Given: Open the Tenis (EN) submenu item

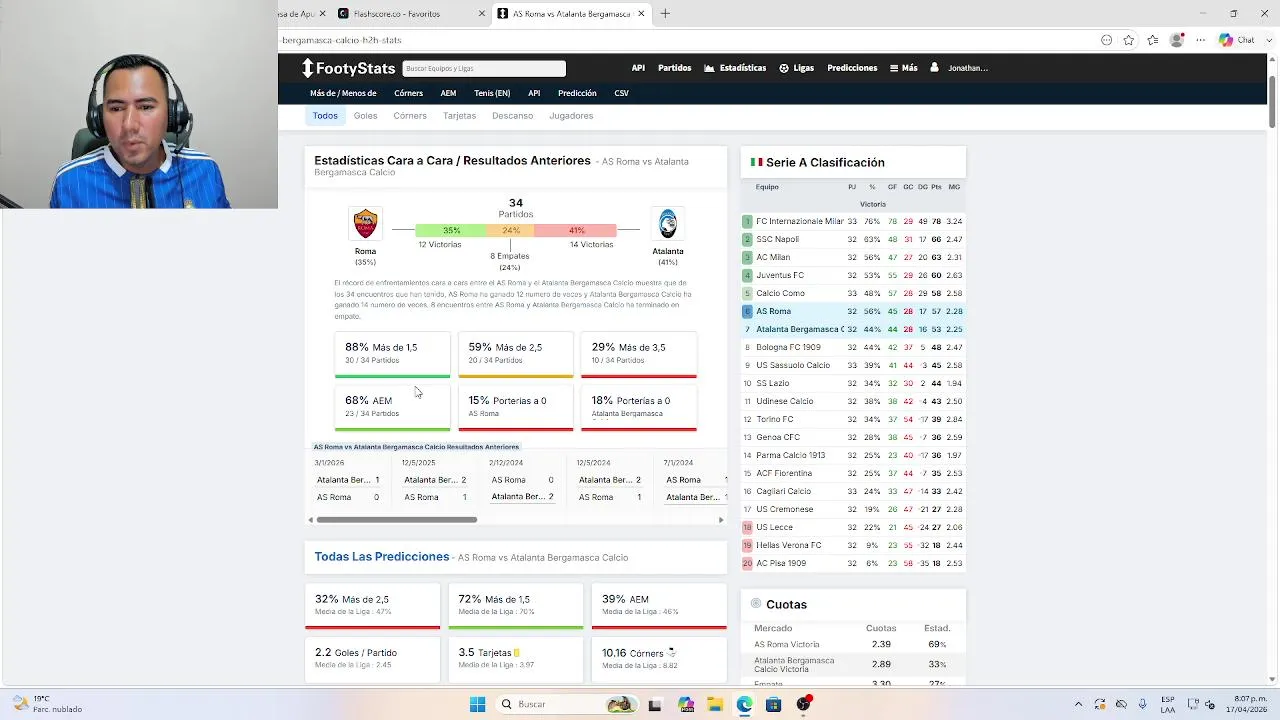Looking at the screenshot, I should pyautogui.click(x=492, y=93).
